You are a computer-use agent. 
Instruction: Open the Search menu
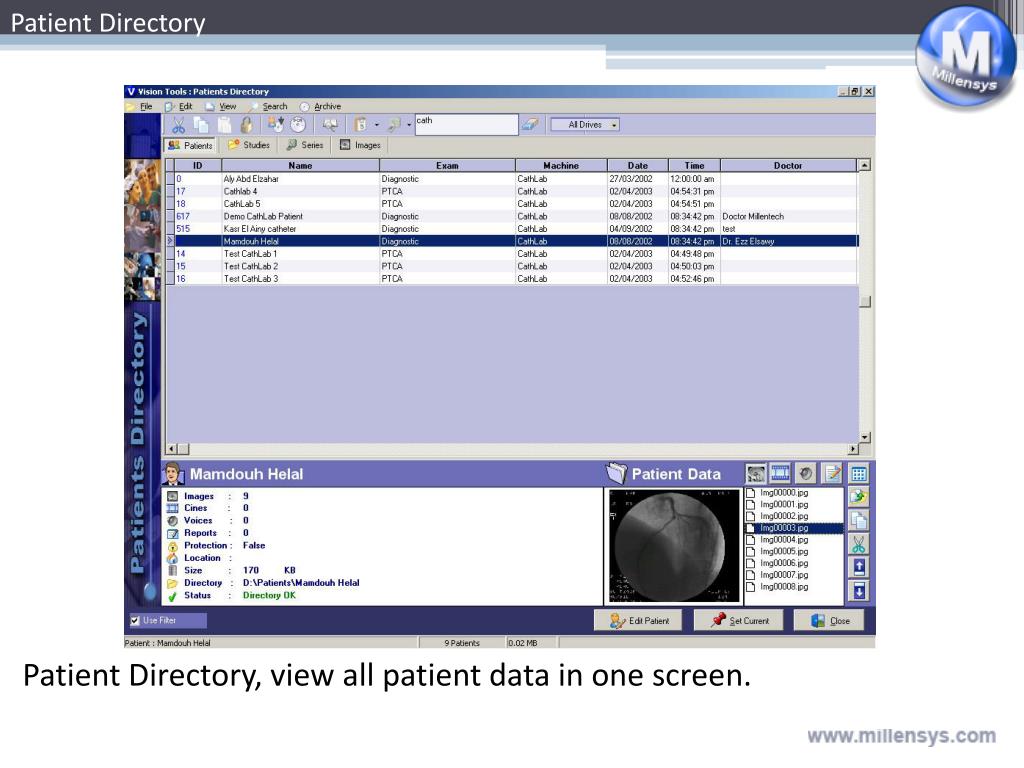(274, 106)
